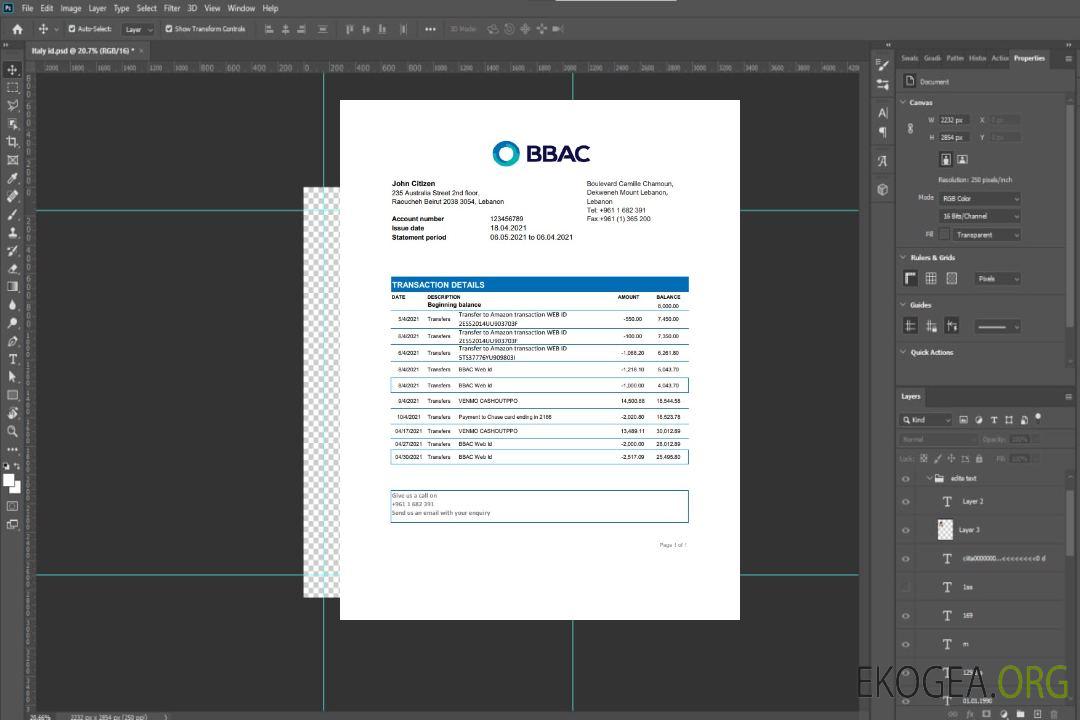Collapse the Quick Actions section
The image size is (1080, 720).
tap(904, 352)
